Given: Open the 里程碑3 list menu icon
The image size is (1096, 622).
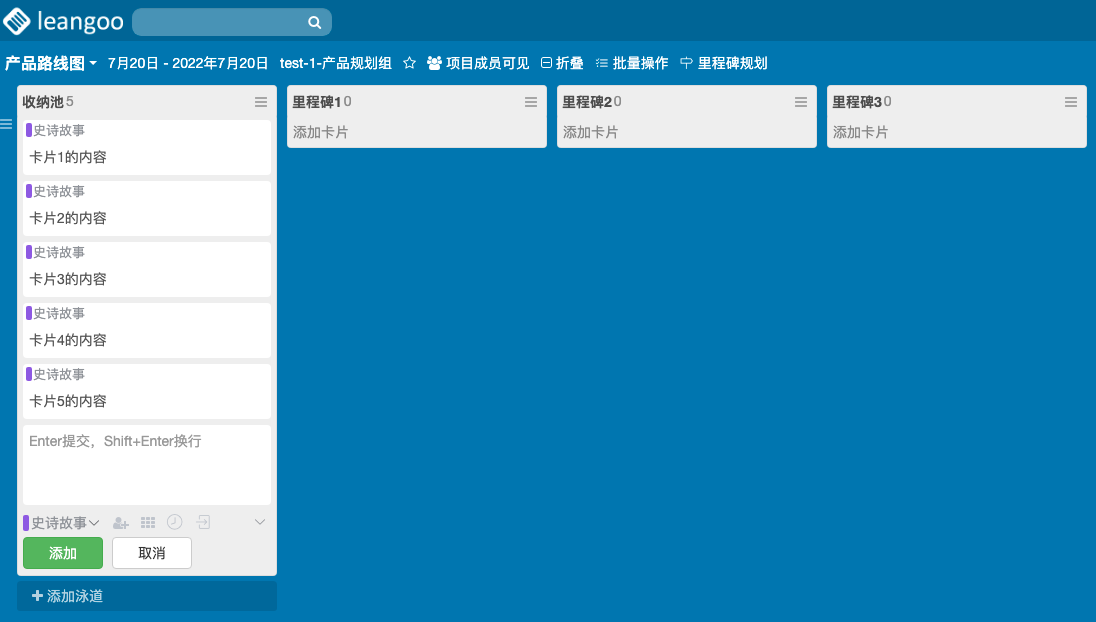Looking at the screenshot, I should click(x=1071, y=102).
